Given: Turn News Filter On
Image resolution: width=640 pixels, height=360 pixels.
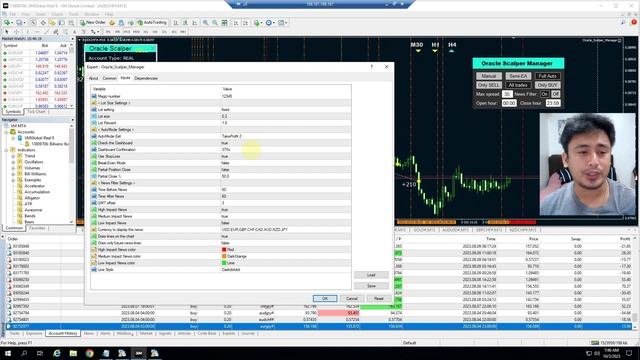Looking at the screenshot, I should click(544, 94).
